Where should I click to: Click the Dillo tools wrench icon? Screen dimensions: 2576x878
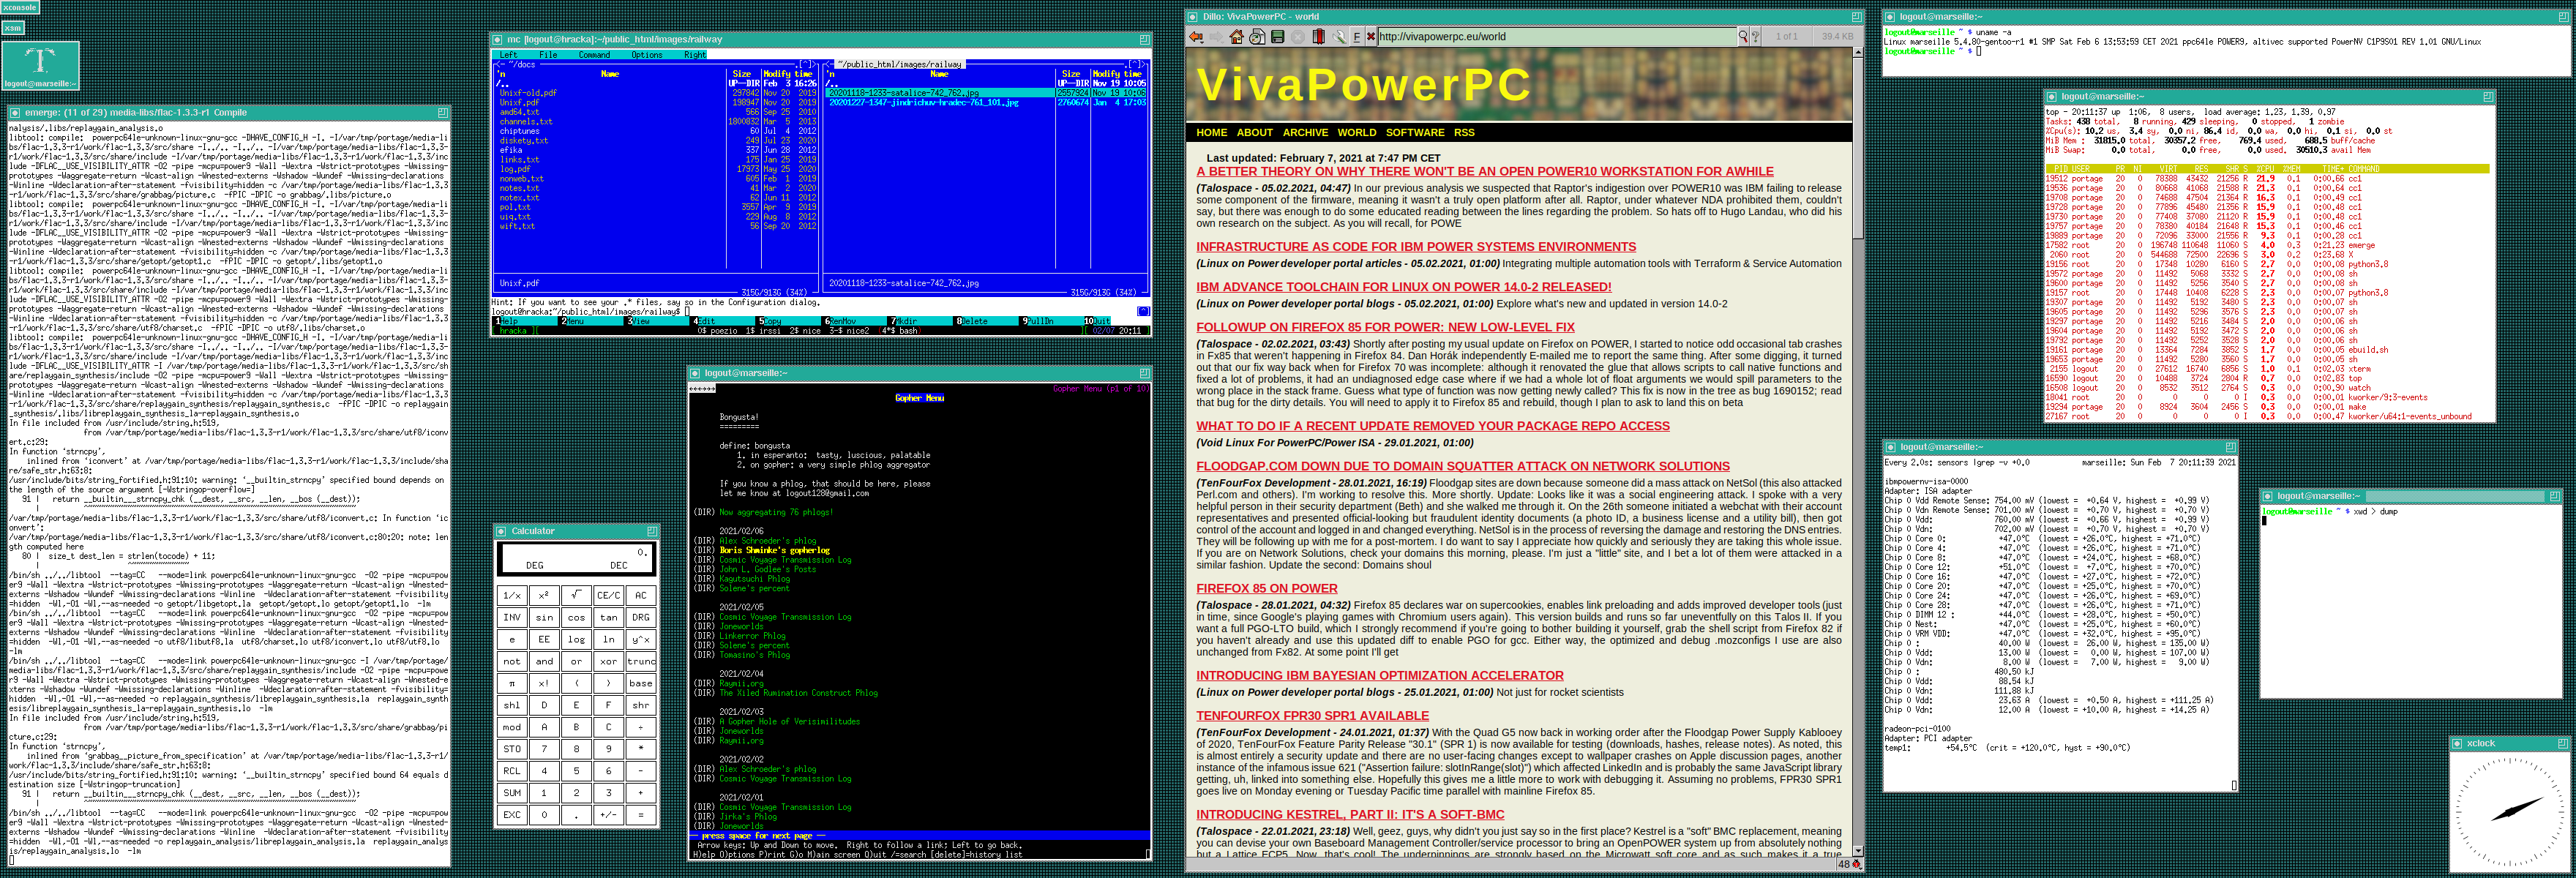coord(1340,37)
